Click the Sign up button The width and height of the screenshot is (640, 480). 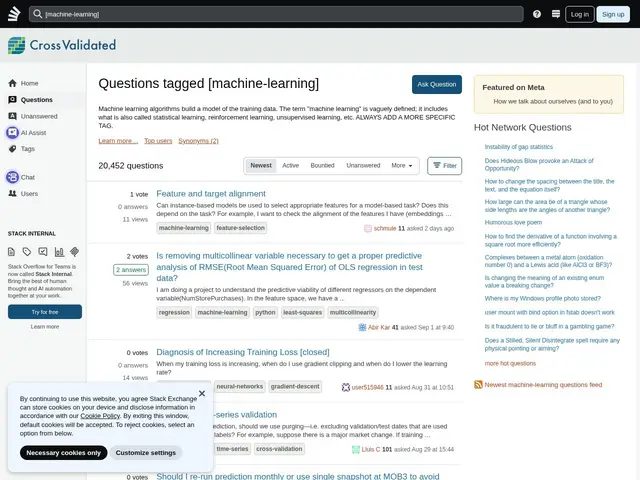[x=613, y=14]
